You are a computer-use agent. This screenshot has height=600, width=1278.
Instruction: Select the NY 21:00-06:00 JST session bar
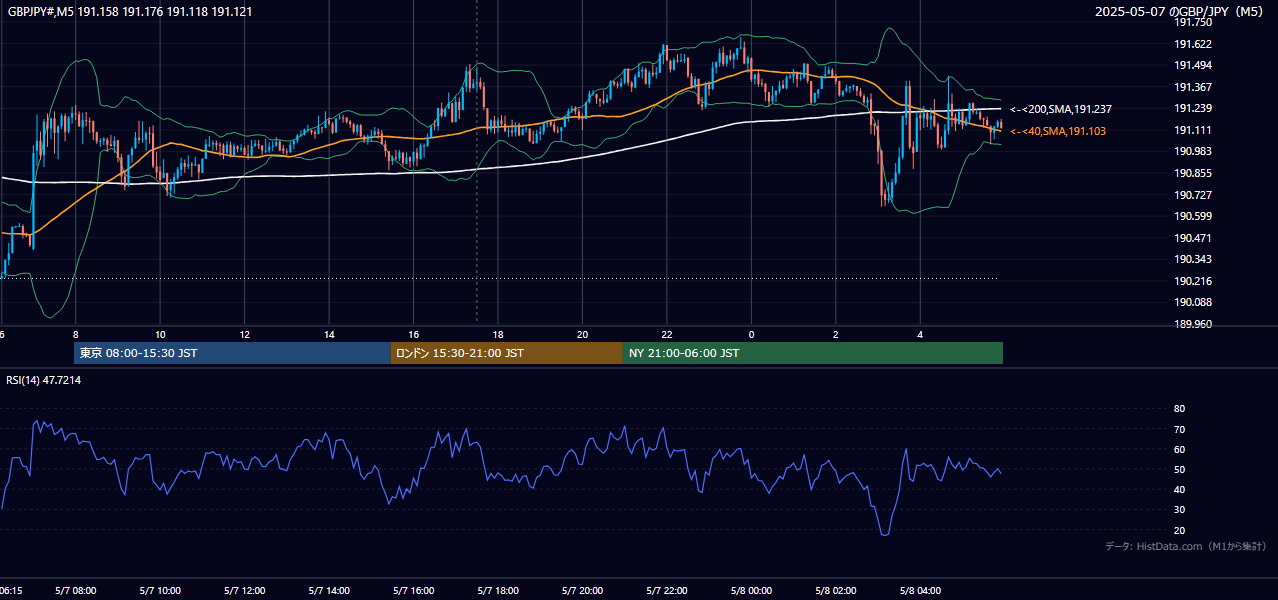813,353
